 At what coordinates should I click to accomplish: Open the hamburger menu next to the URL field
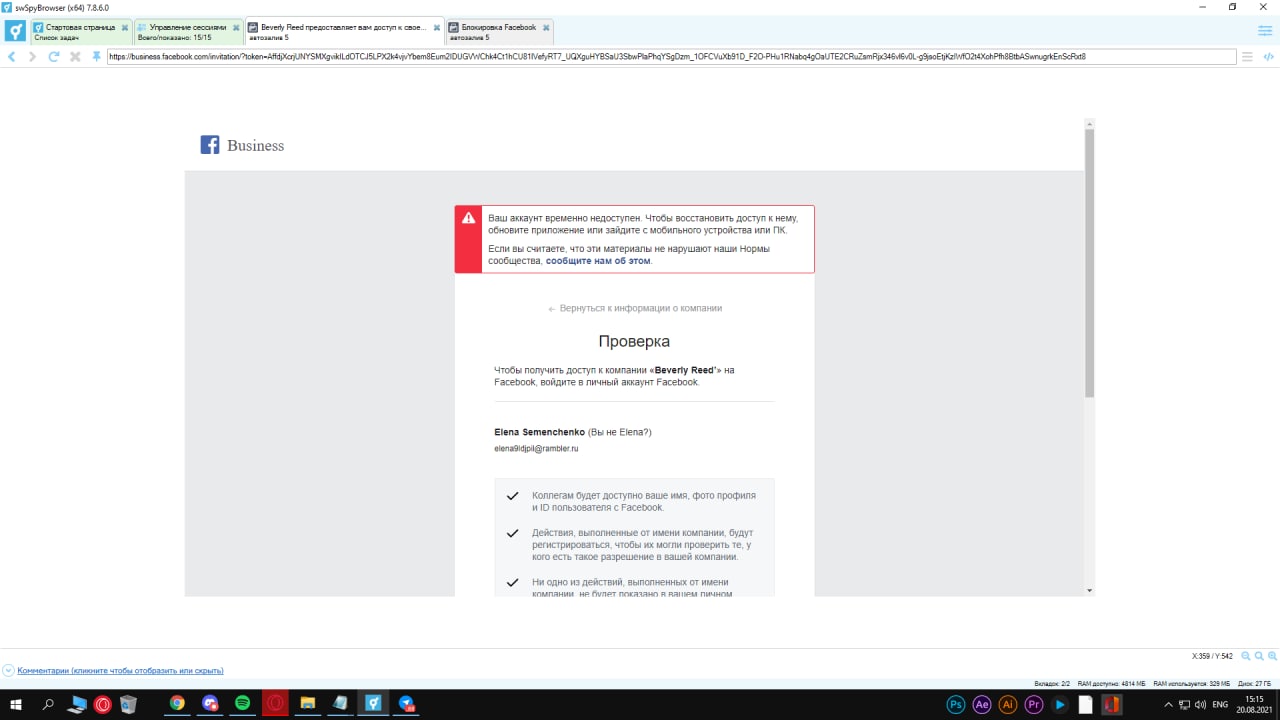tap(1246, 57)
